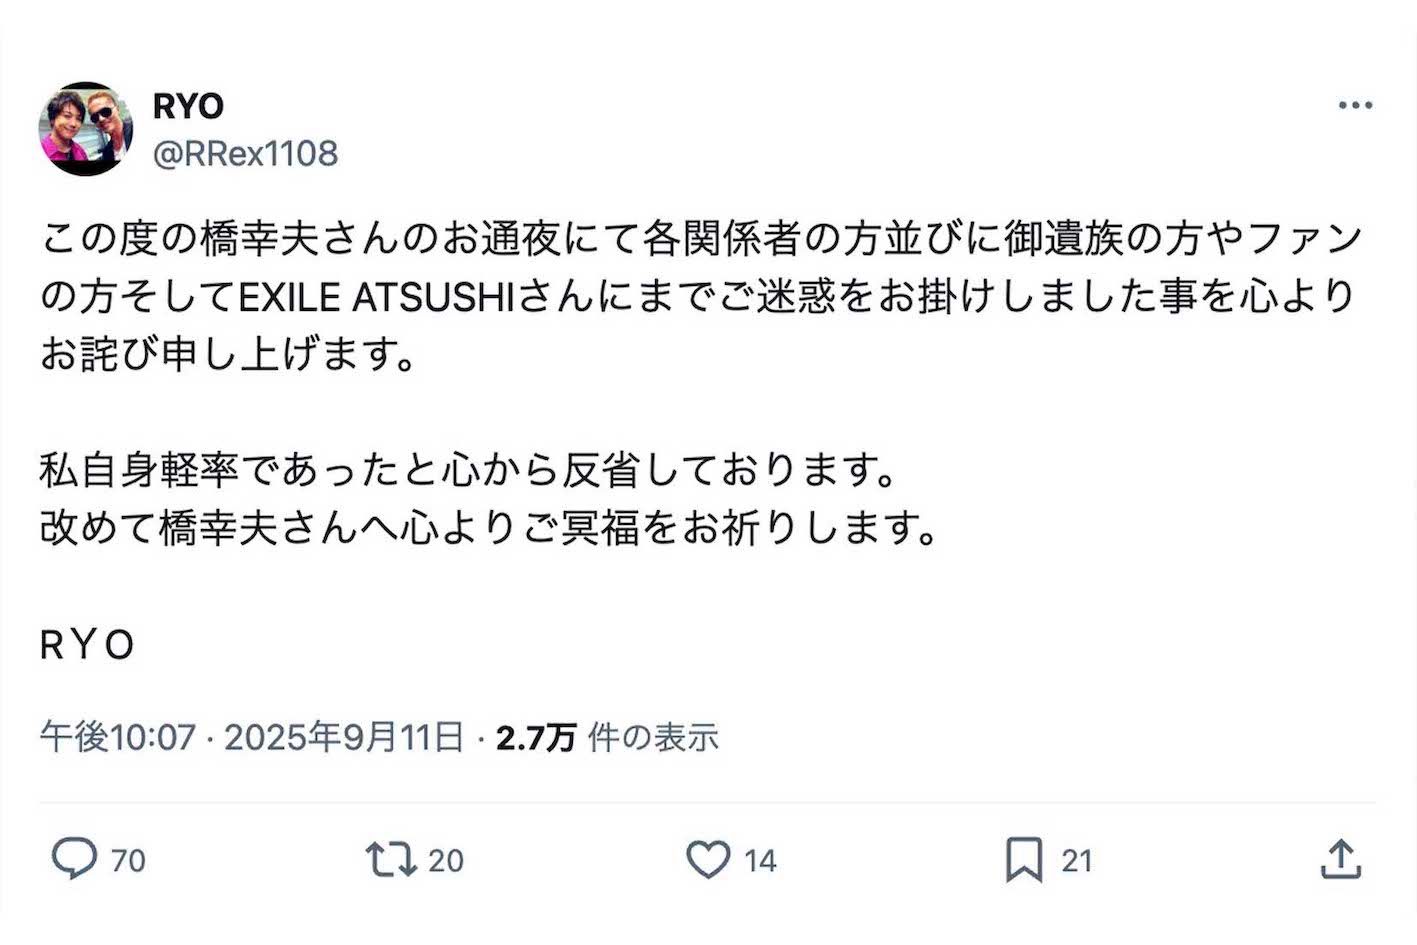The width and height of the screenshot is (1417, 945).
Task: Click the heart-shaped like icon
Action: 709,858
